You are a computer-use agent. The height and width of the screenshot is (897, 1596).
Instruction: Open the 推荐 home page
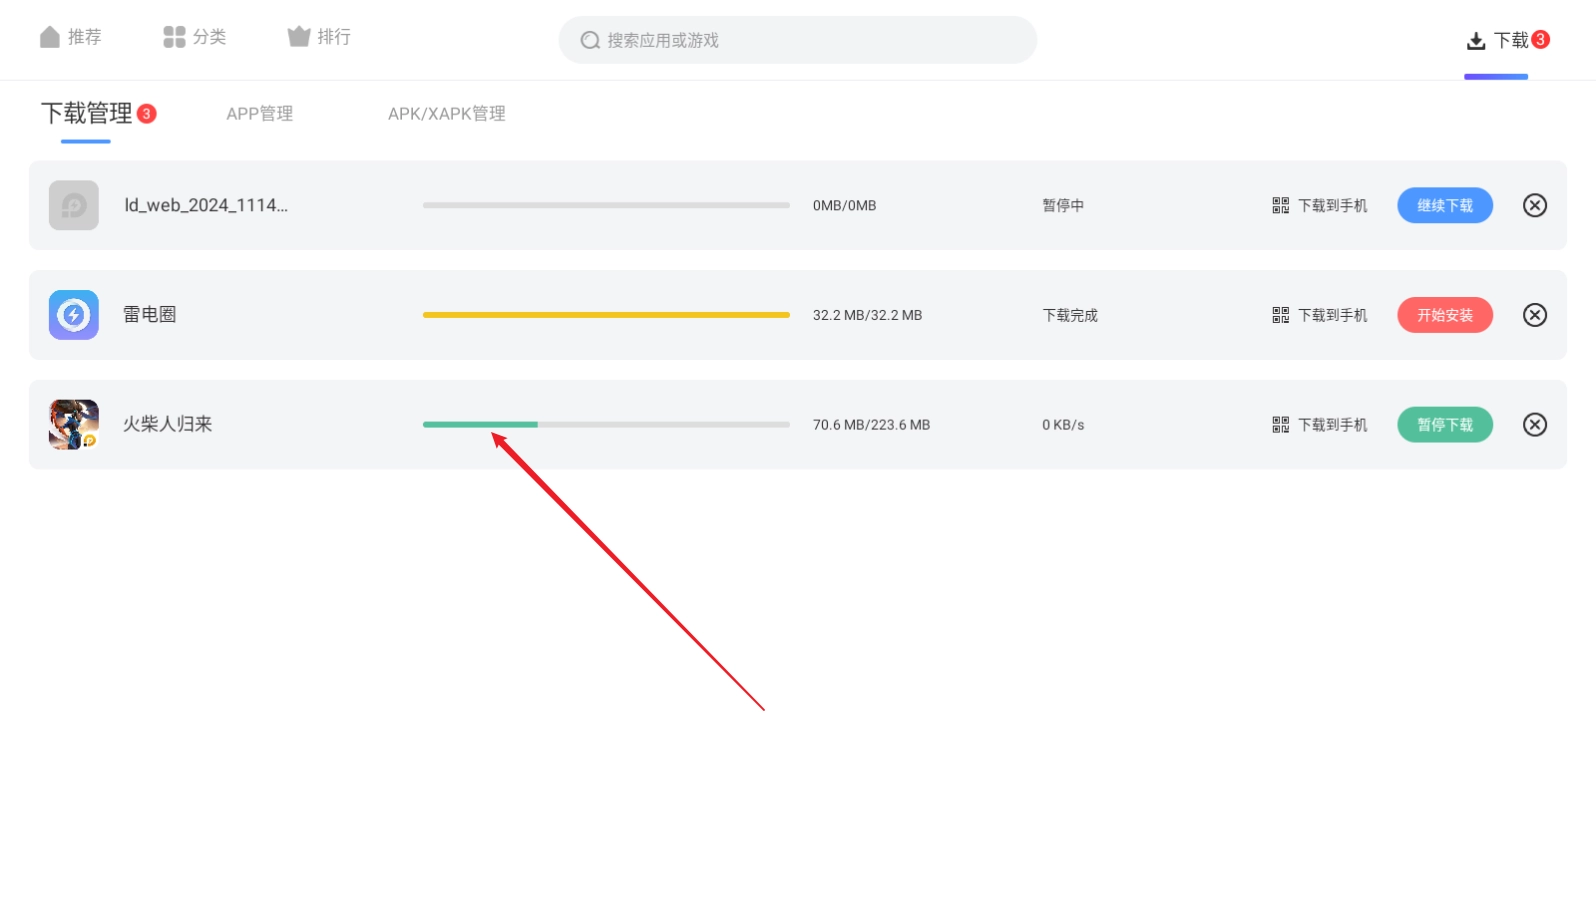(x=71, y=37)
